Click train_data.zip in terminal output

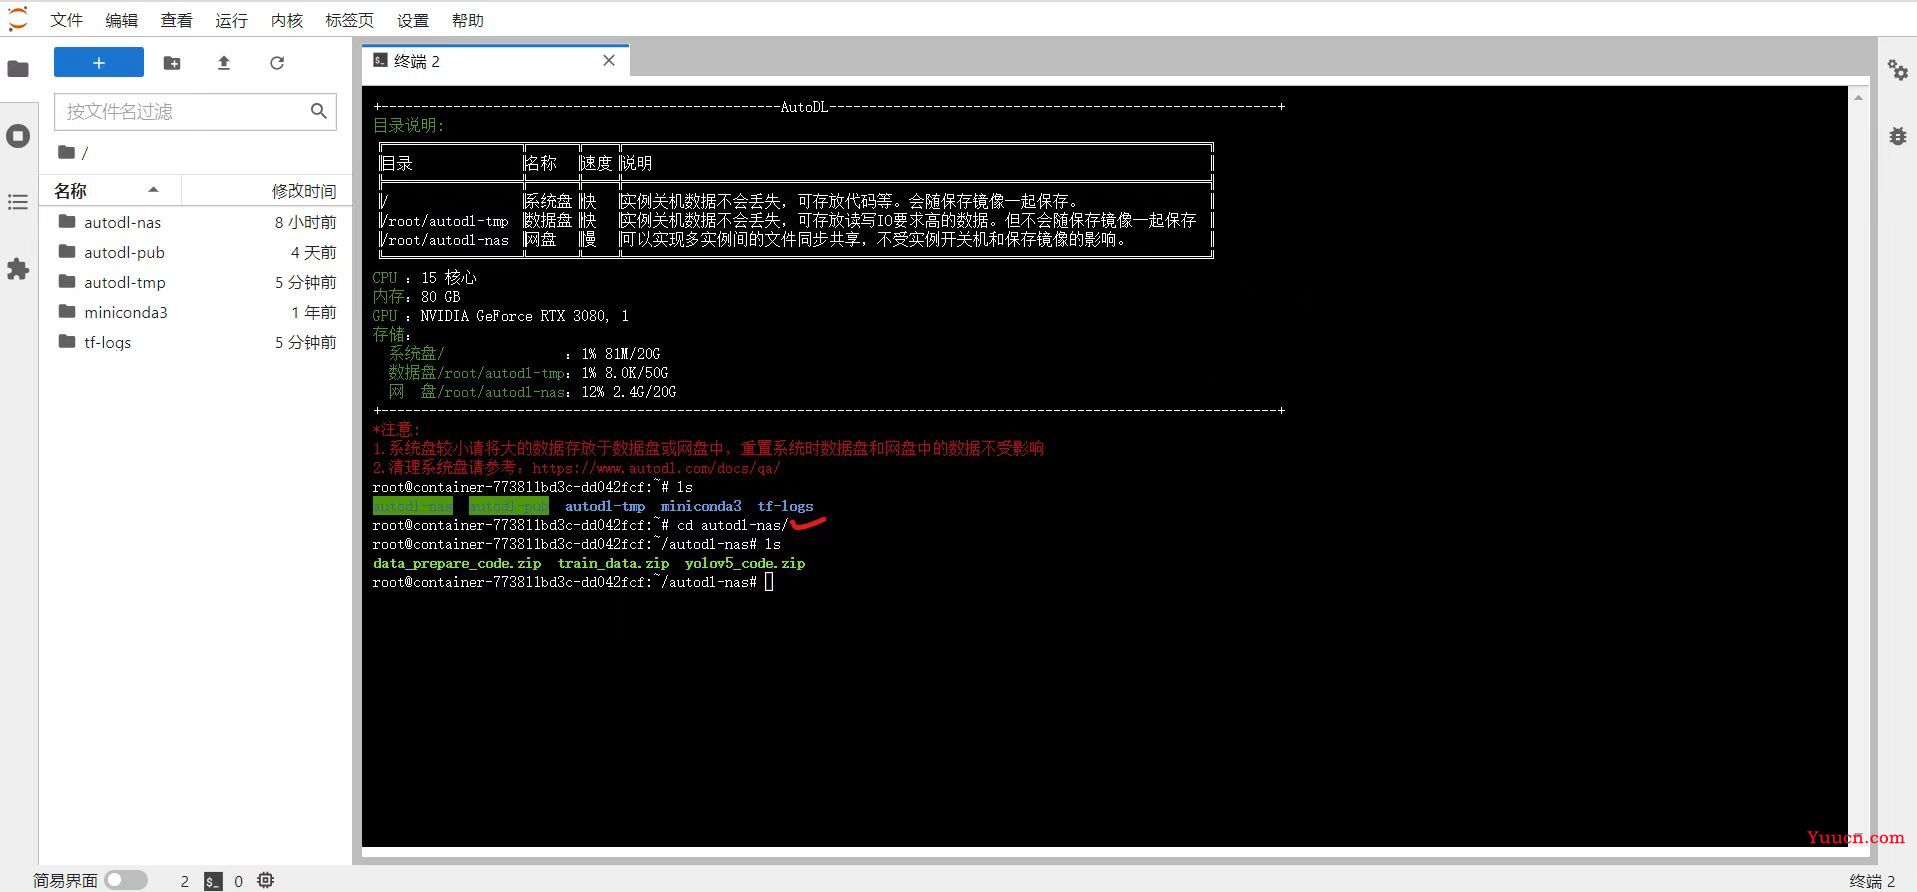[613, 563]
